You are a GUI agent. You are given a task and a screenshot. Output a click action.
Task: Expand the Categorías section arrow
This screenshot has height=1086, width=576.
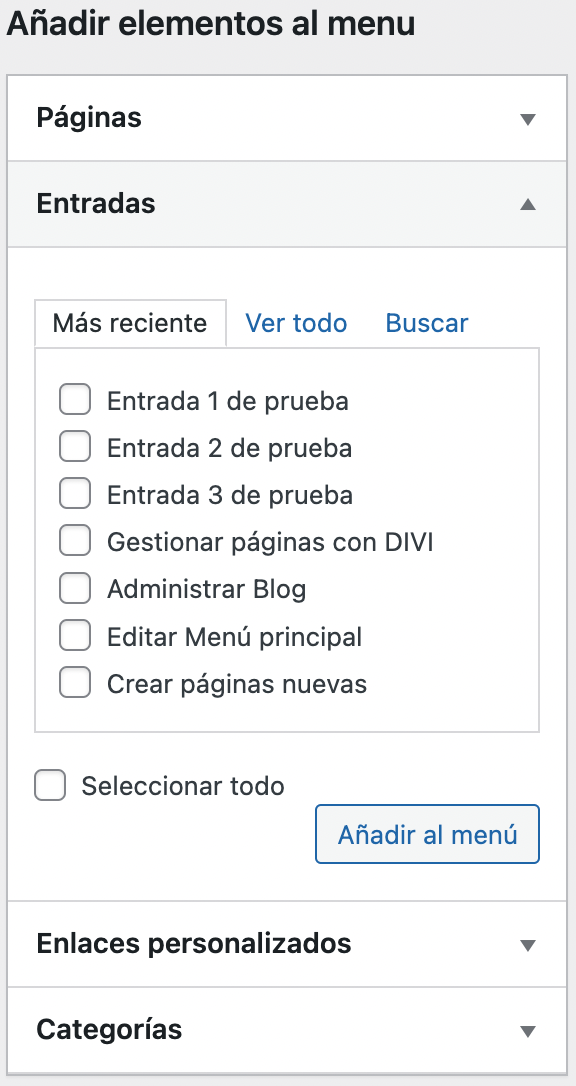(x=528, y=1031)
